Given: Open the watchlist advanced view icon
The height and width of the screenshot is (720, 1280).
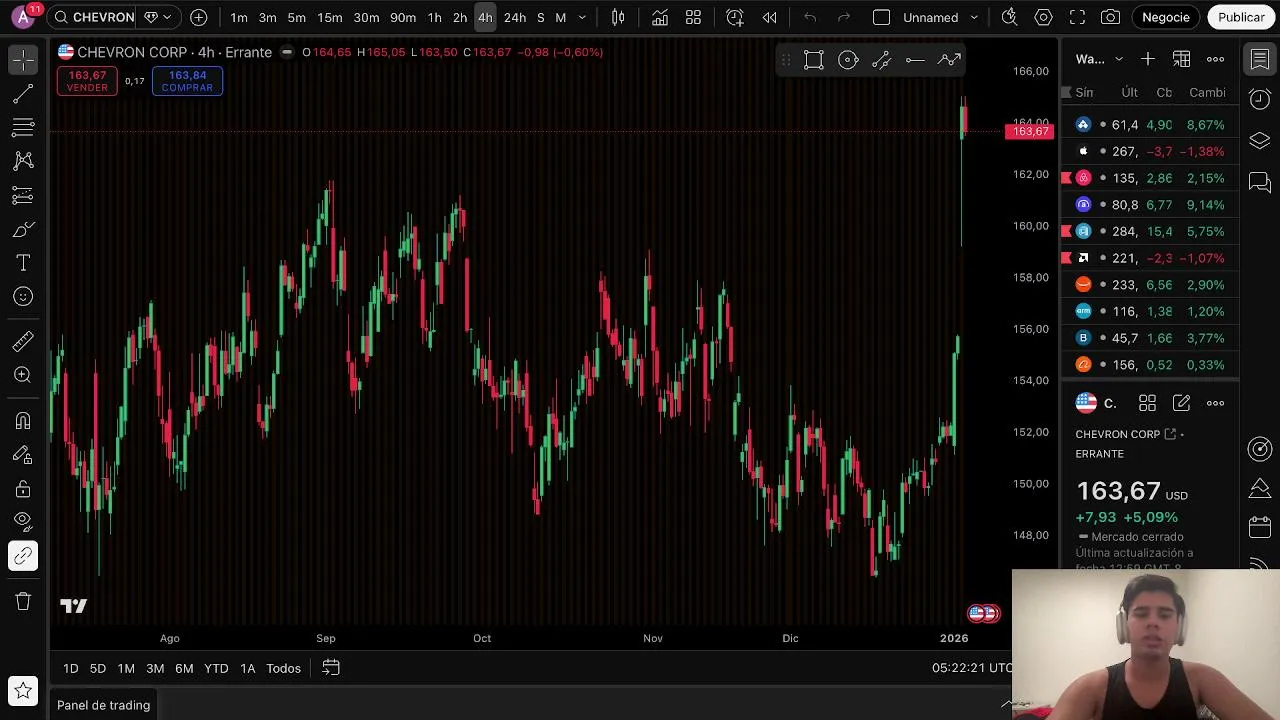Looking at the screenshot, I should coord(1181,59).
